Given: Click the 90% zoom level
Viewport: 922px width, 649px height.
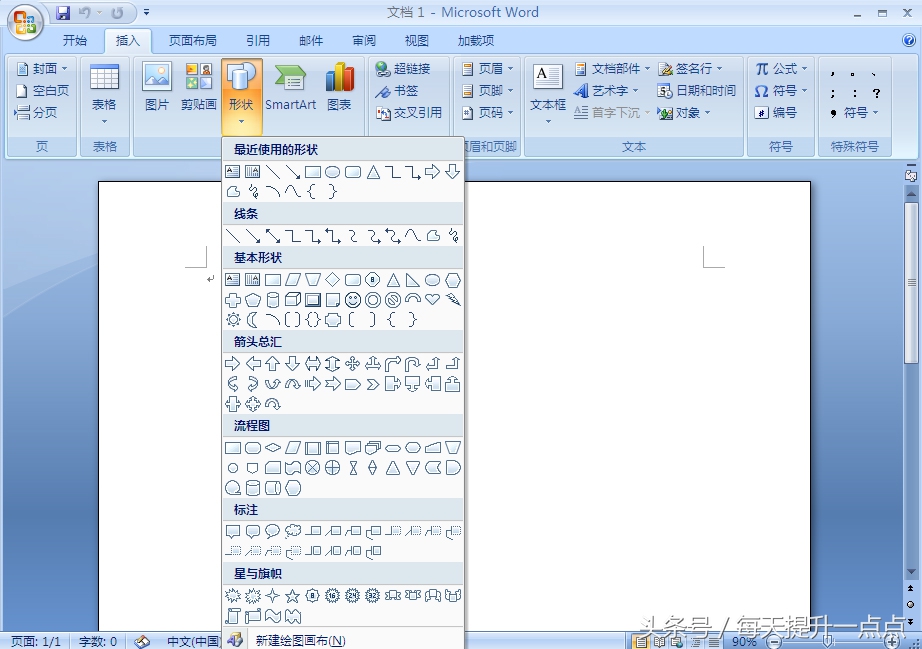Looking at the screenshot, I should click(744, 641).
